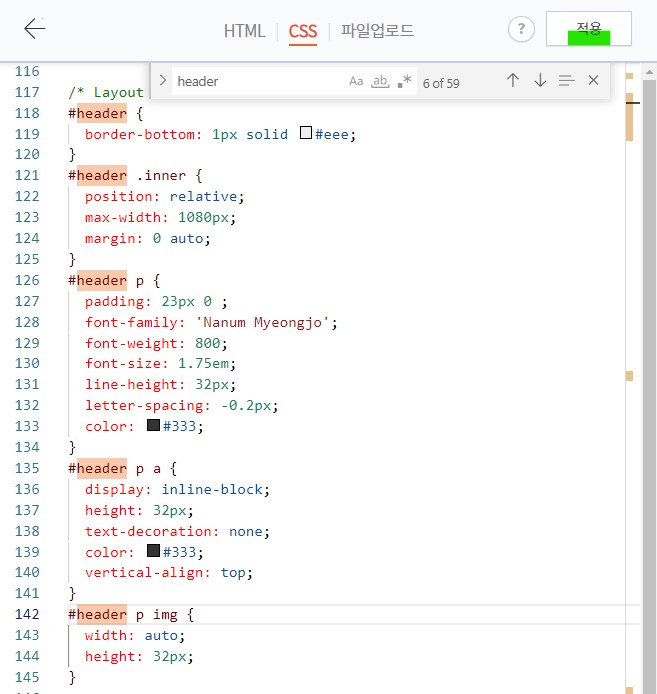Switch to the HTML tab
Viewport: 657px width, 694px height.
pos(244,31)
